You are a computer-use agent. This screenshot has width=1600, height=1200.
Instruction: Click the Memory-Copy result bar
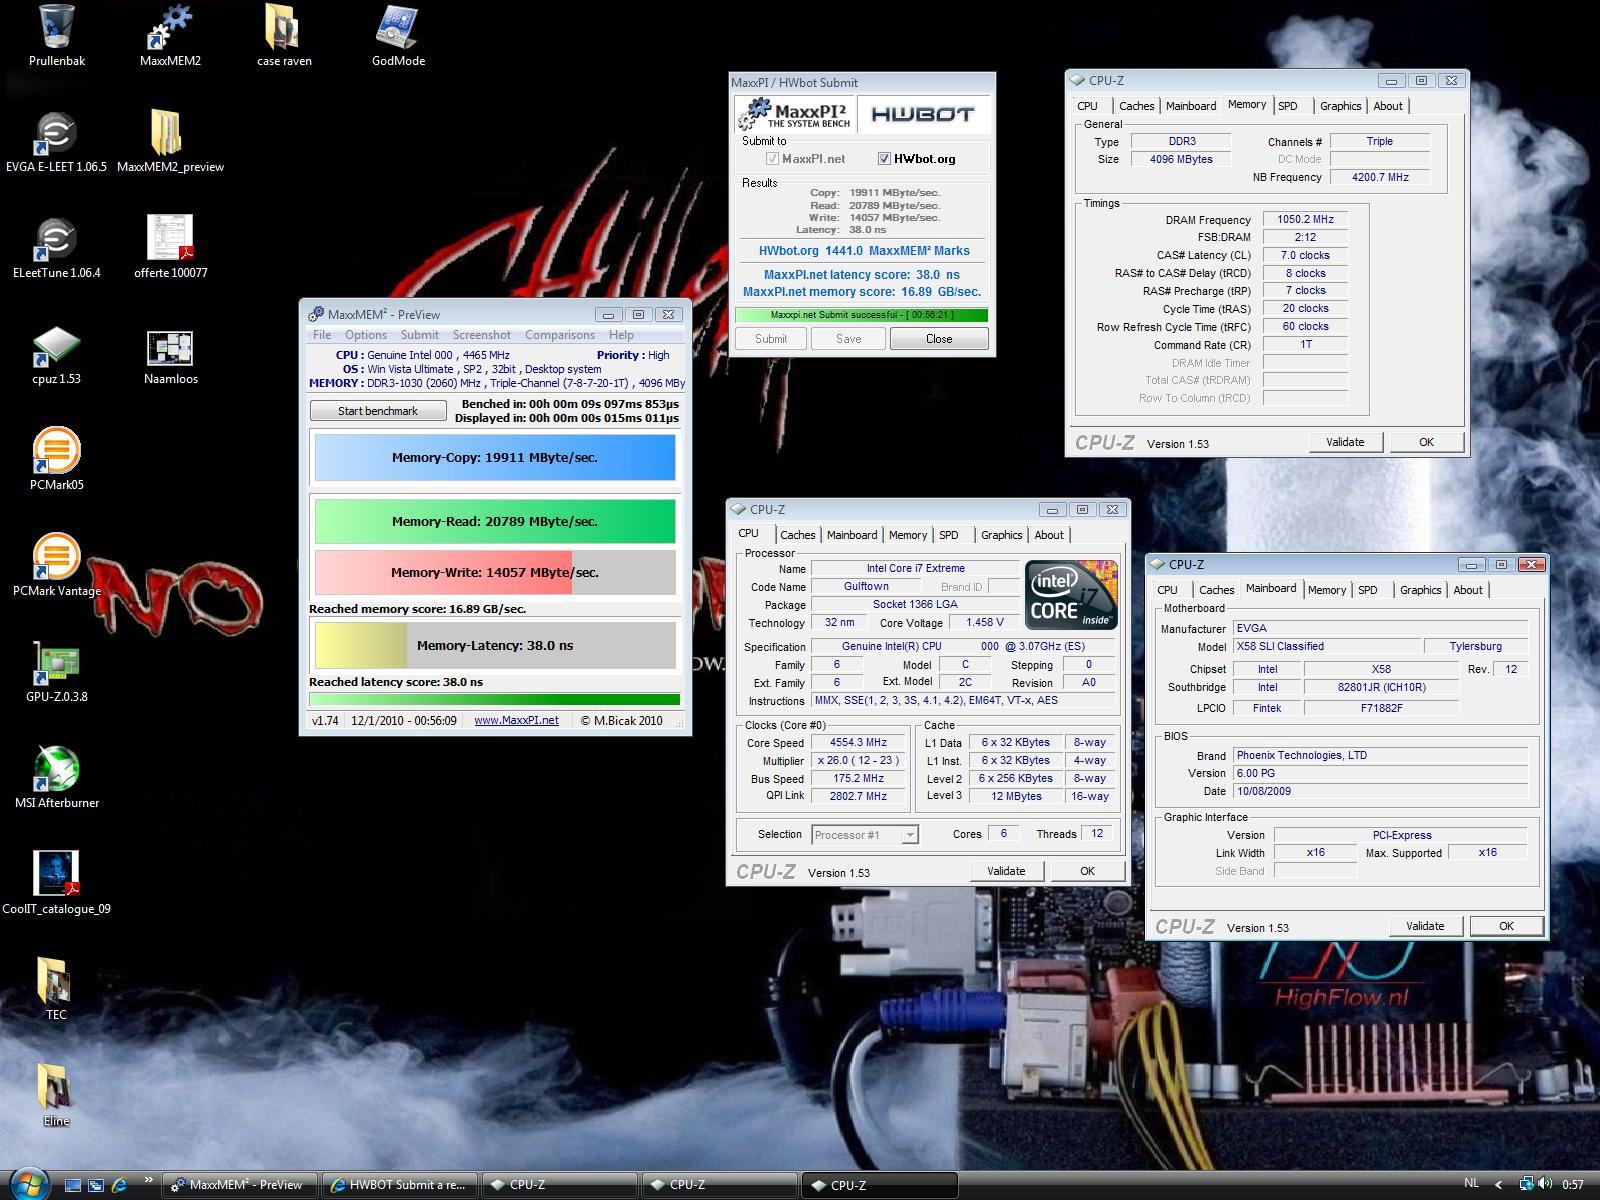click(x=495, y=457)
